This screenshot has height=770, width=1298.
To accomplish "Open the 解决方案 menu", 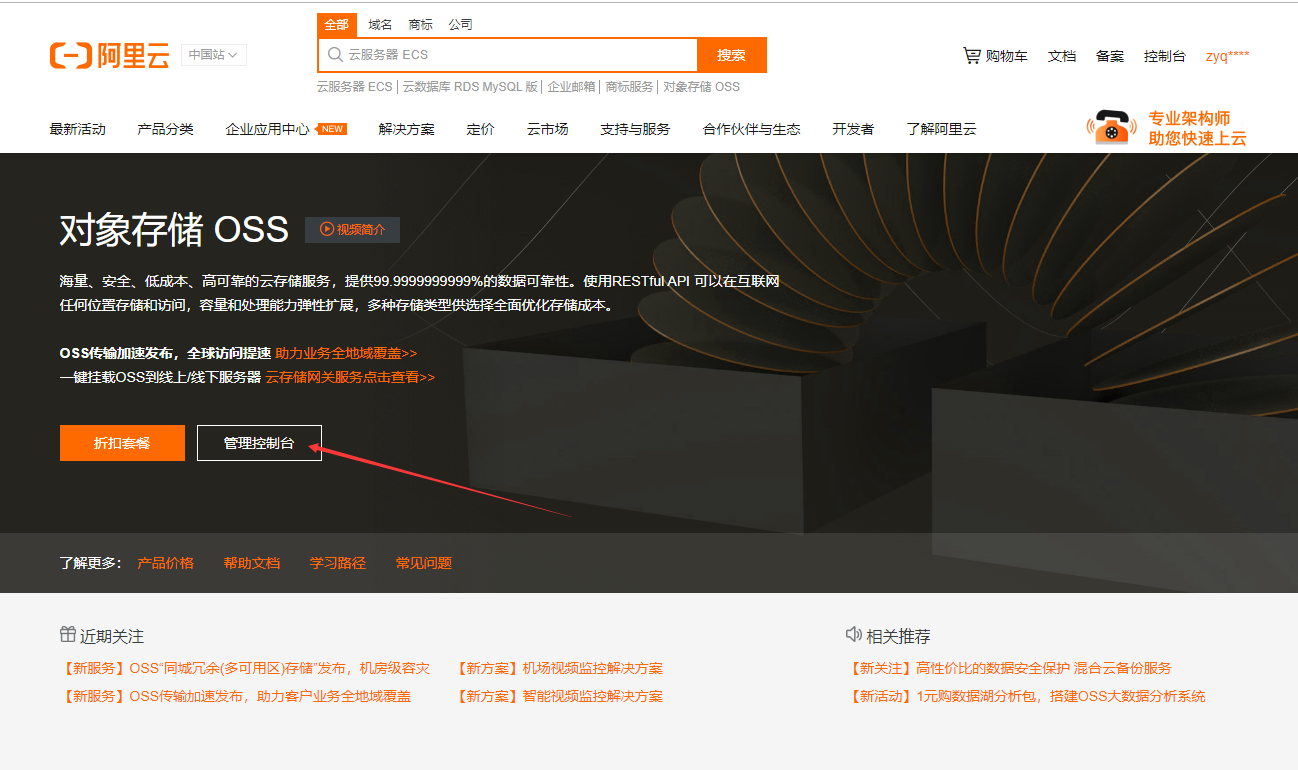I will coord(407,129).
